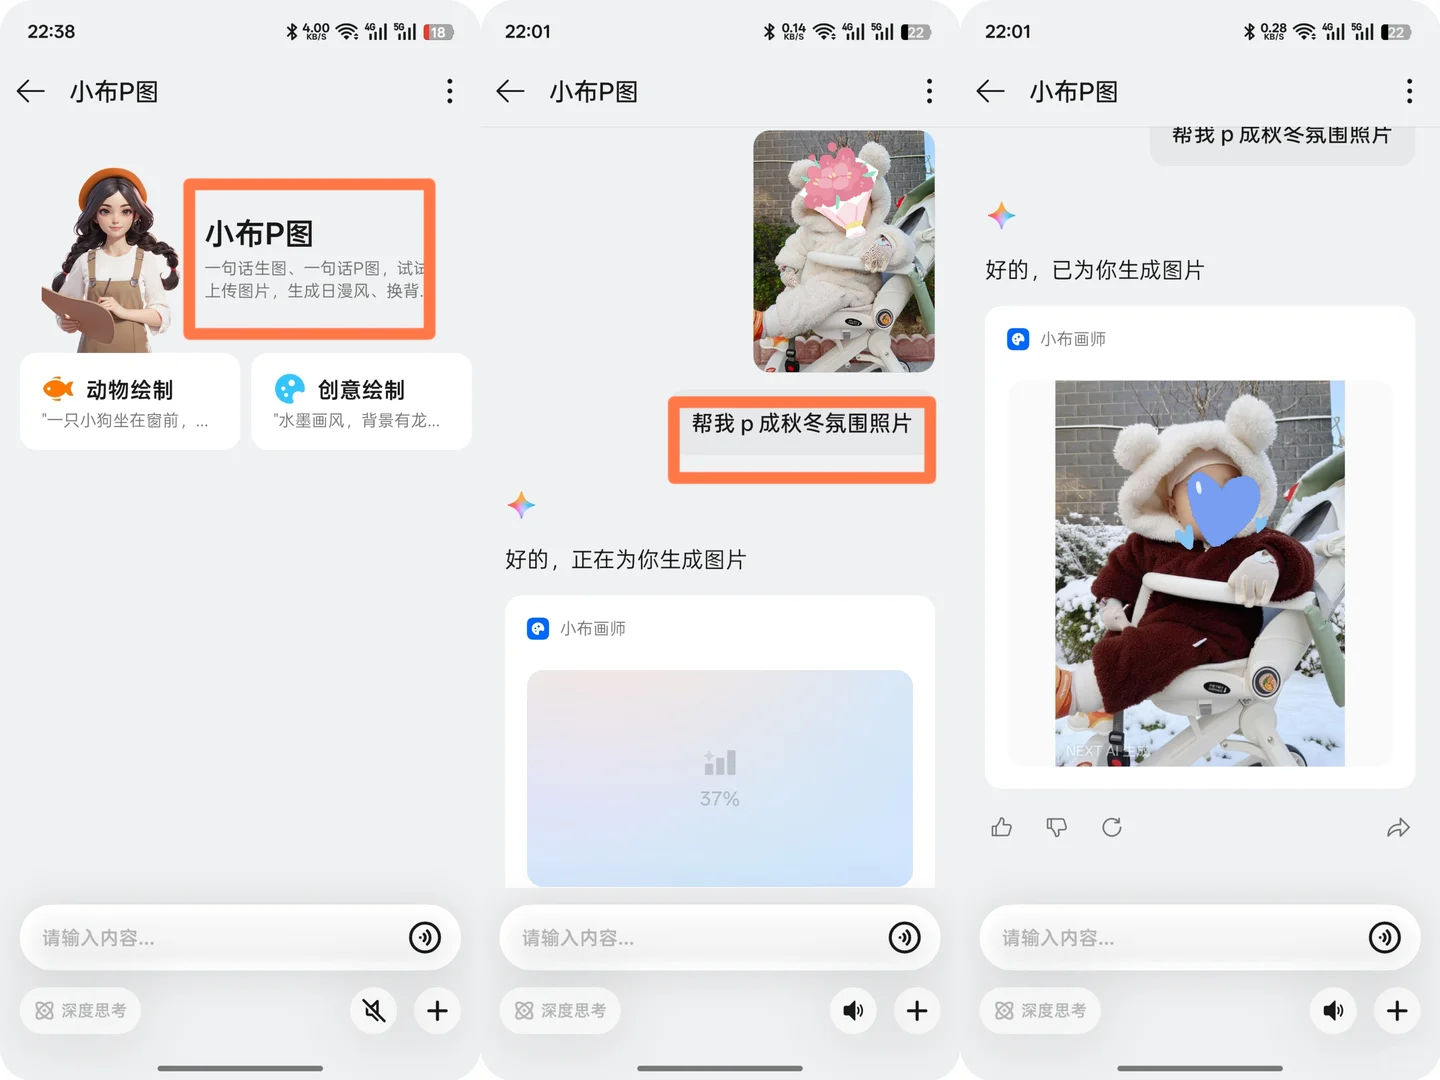Tap the 小布画师 painter icon above the result
Screen dimensions: 1440x1080
click(1018, 339)
